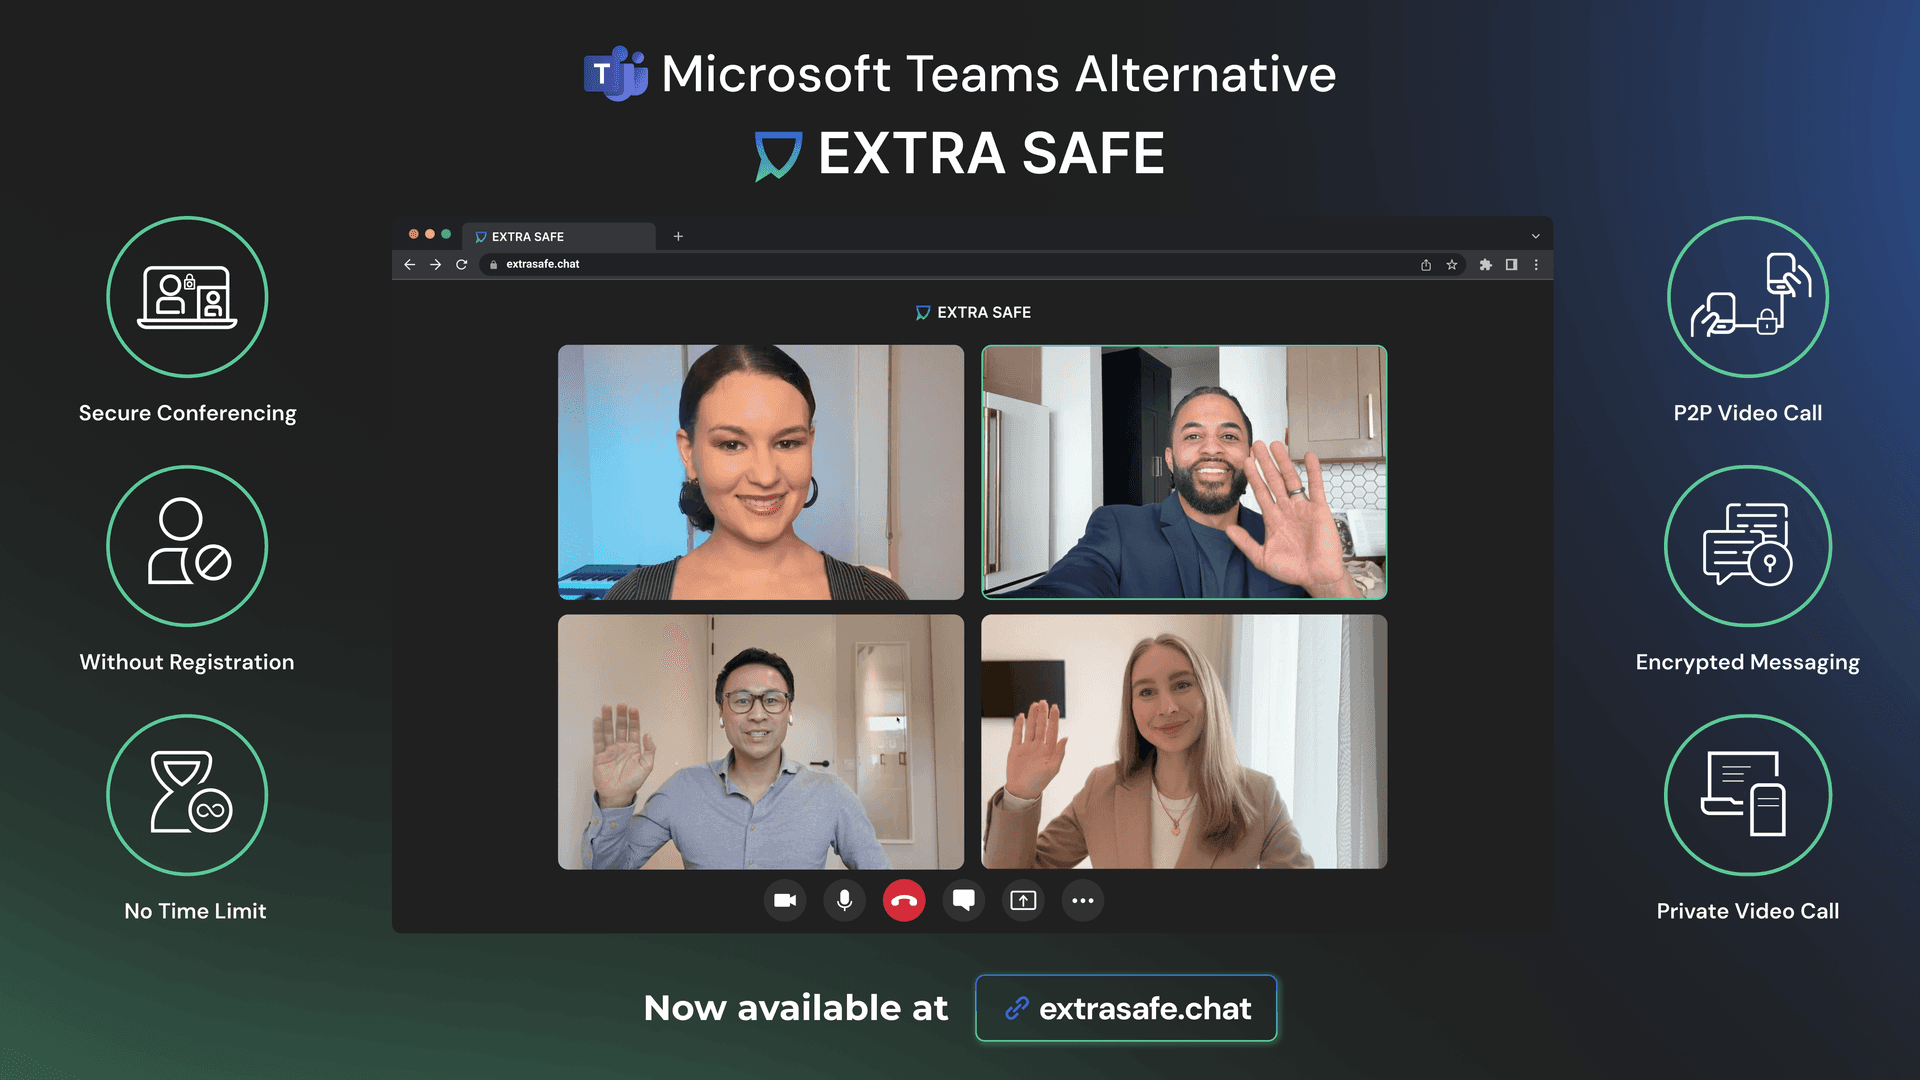Open the browser extensions puzzle icon

[1486, 264]
